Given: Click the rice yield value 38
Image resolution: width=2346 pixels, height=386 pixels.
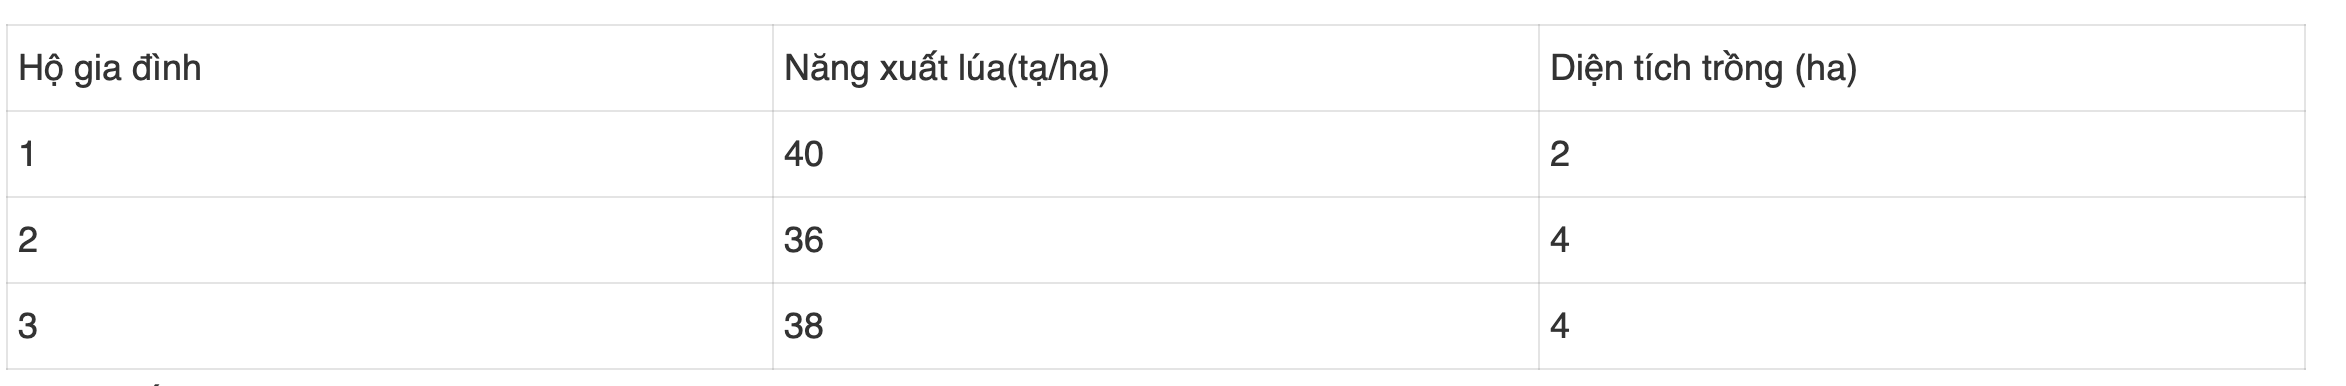Looking at the screenshot, I should (x=804, y=326).
